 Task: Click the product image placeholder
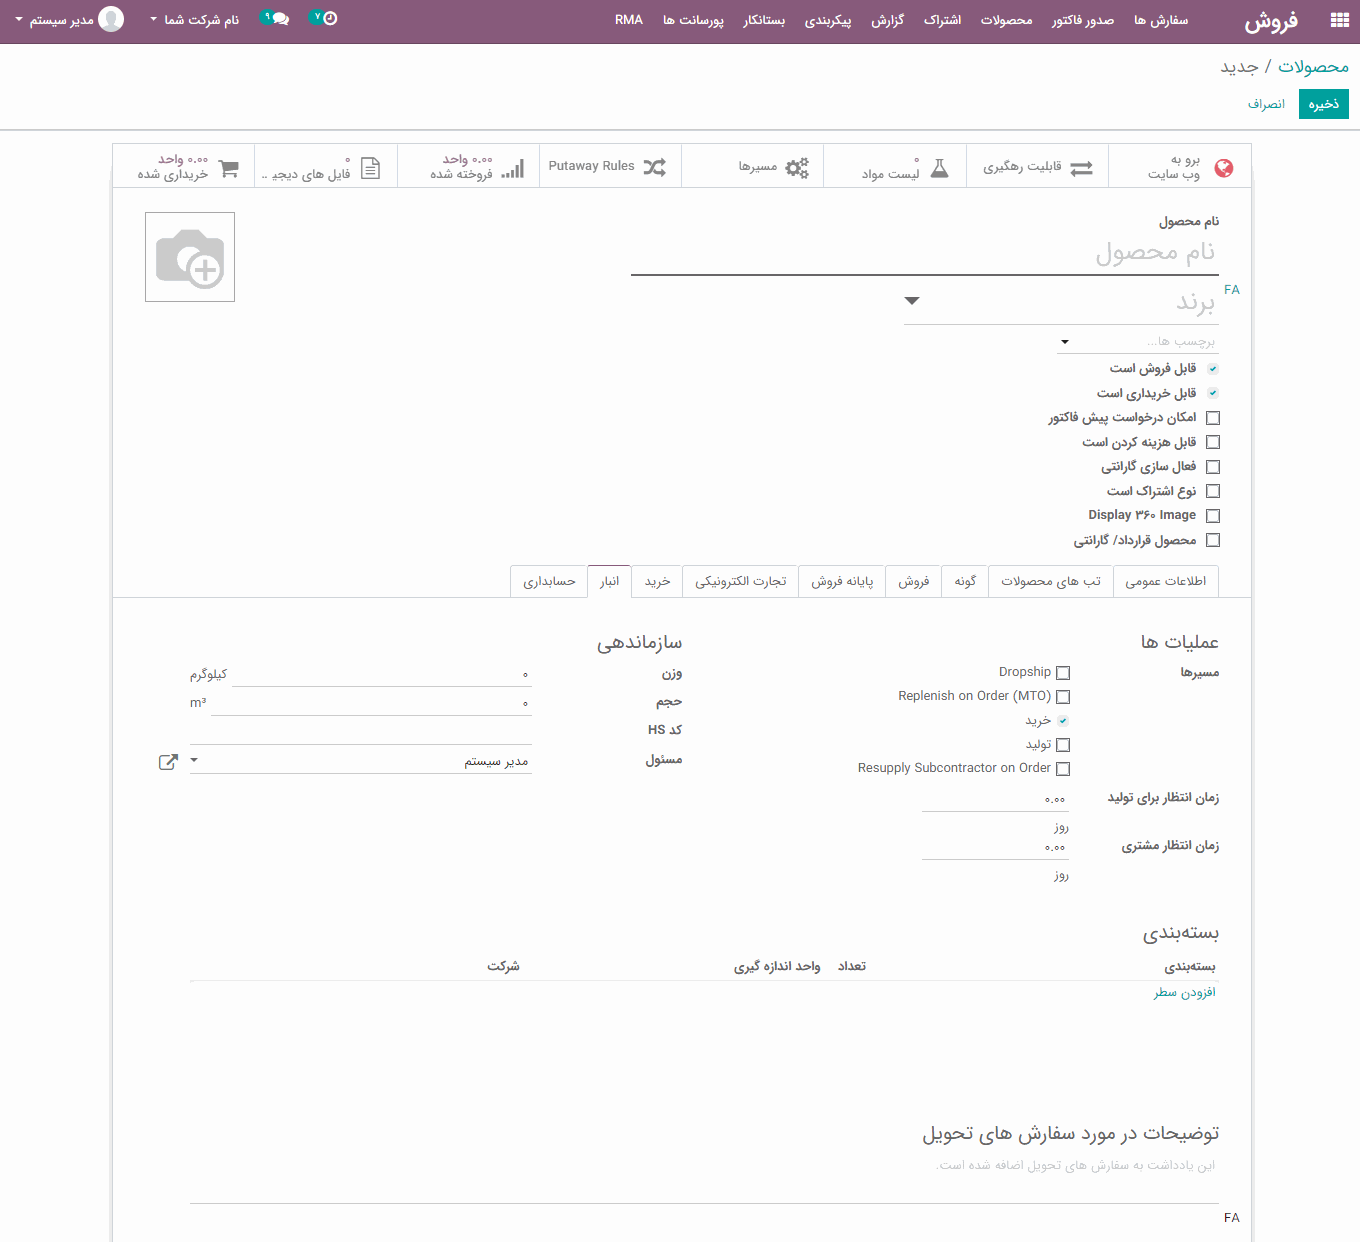click(x=190, y=257)
